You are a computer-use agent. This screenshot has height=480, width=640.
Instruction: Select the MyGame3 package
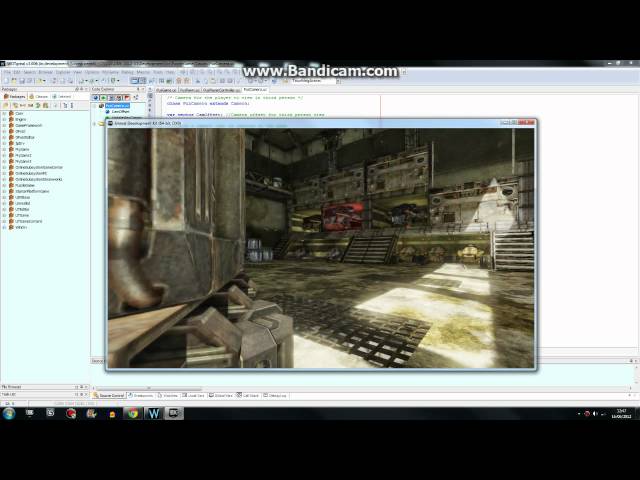[x=23, y=161]
